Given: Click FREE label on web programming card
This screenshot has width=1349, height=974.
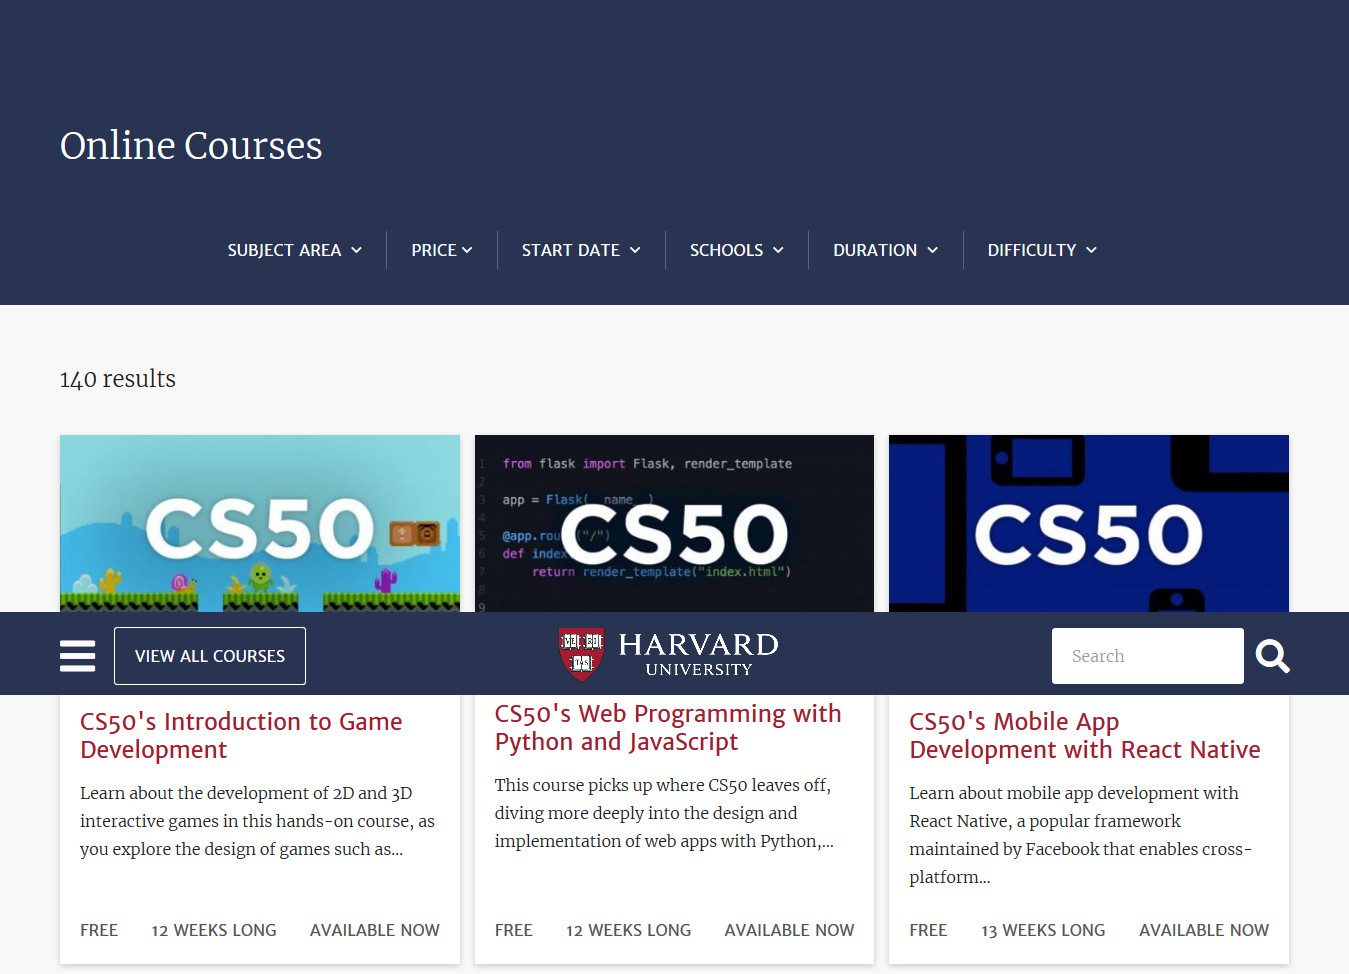Looking at the screenshot, I should tap(513, 930).
